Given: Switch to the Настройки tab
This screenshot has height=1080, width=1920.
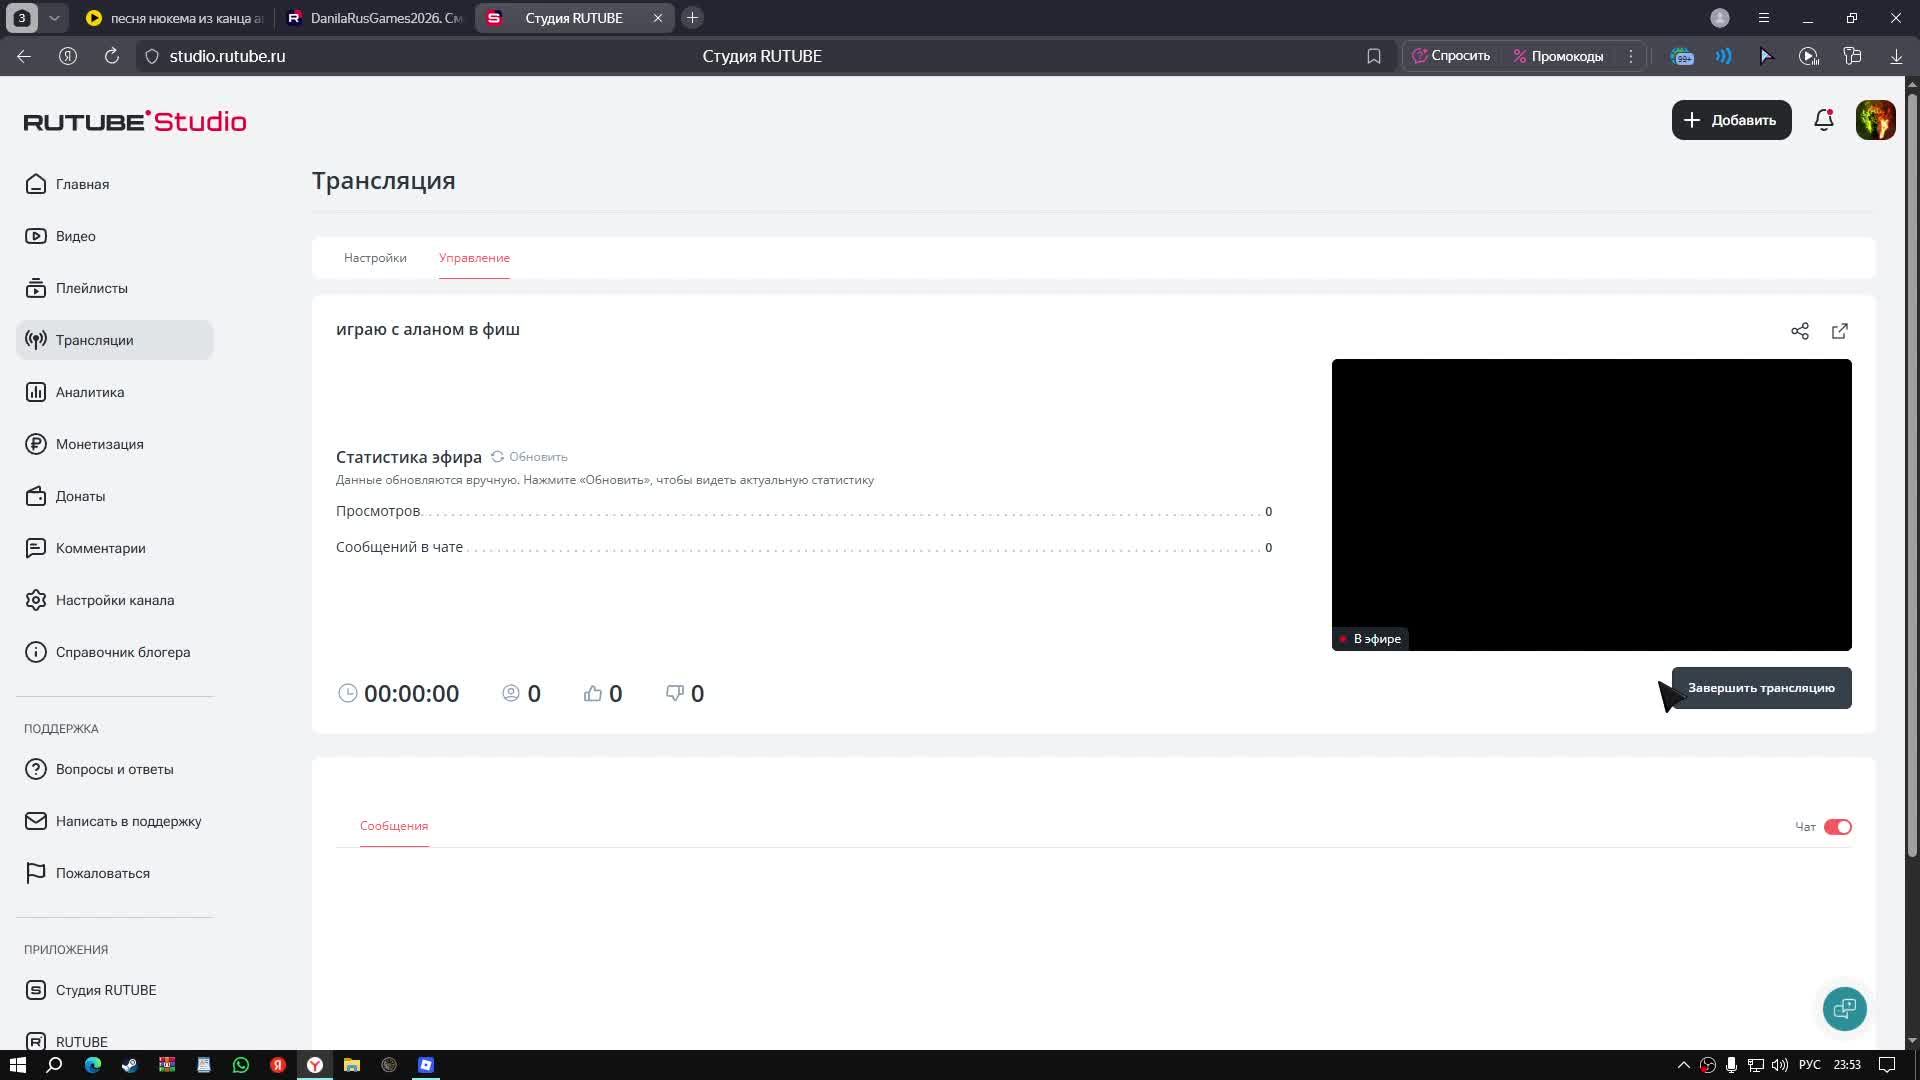Looking at the screenshot, I should (375, 258).
